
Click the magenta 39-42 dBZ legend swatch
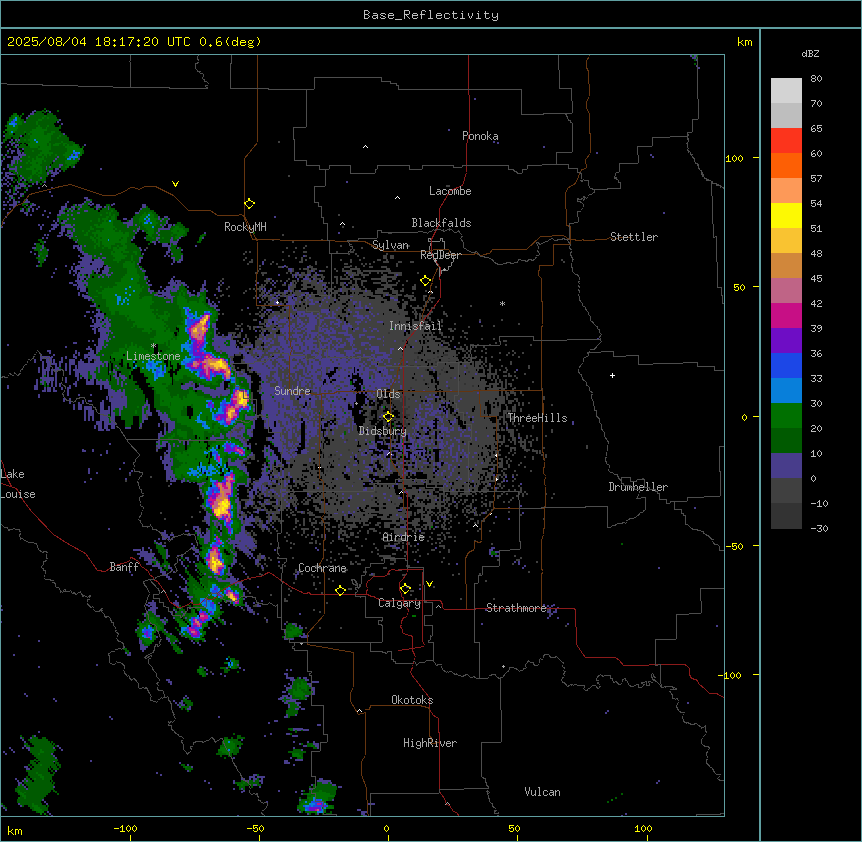pyautogui.click(x=786, y=315)
